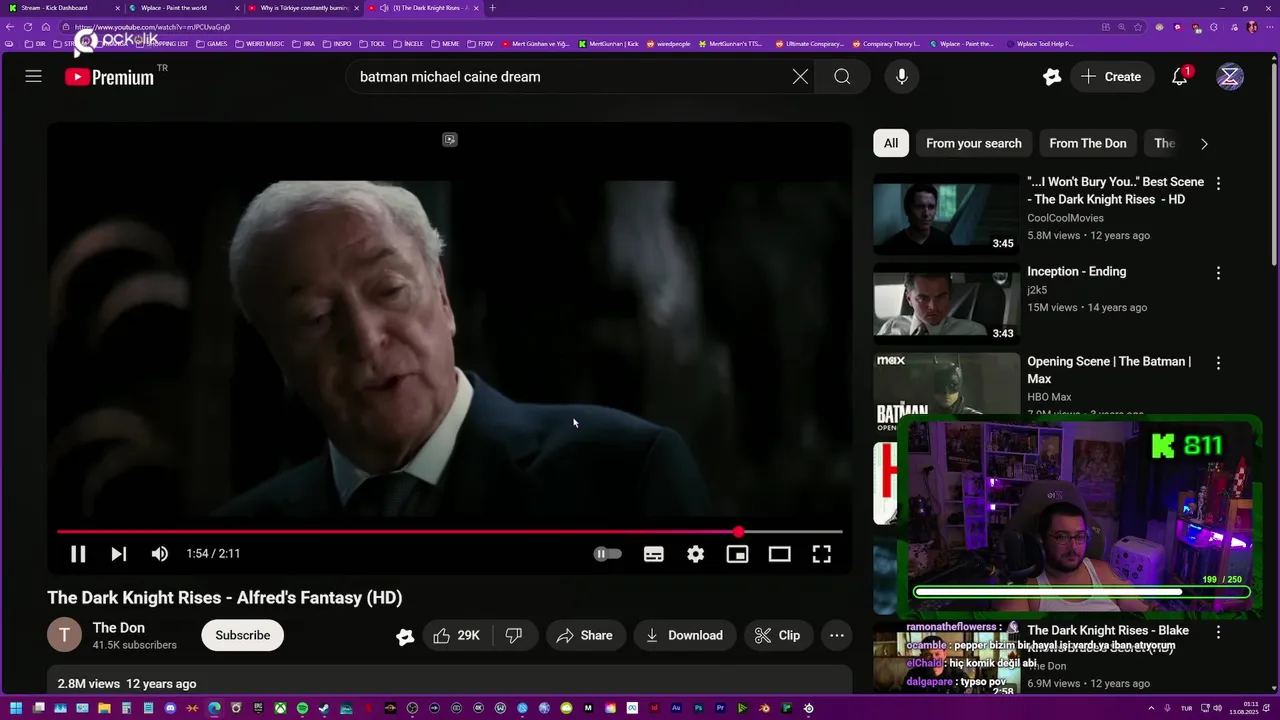The height and width of the screenshot is (720, 1280).
Task: Skip to next video
Action: pyautogui.click(x=118, y=554)
